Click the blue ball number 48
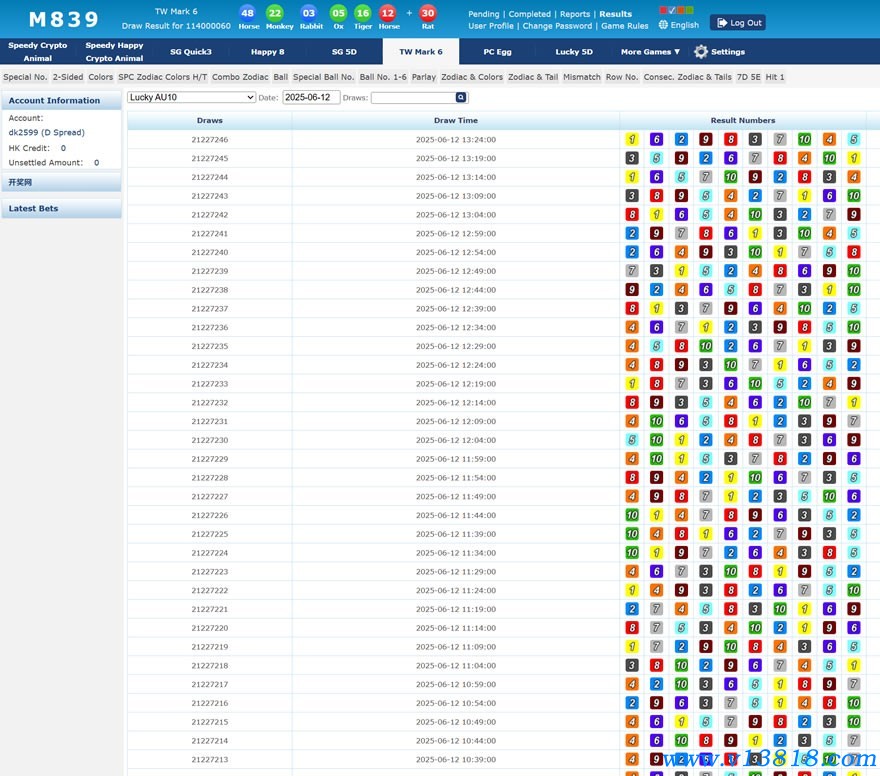 pyautogui.click(x=248, y=13)
